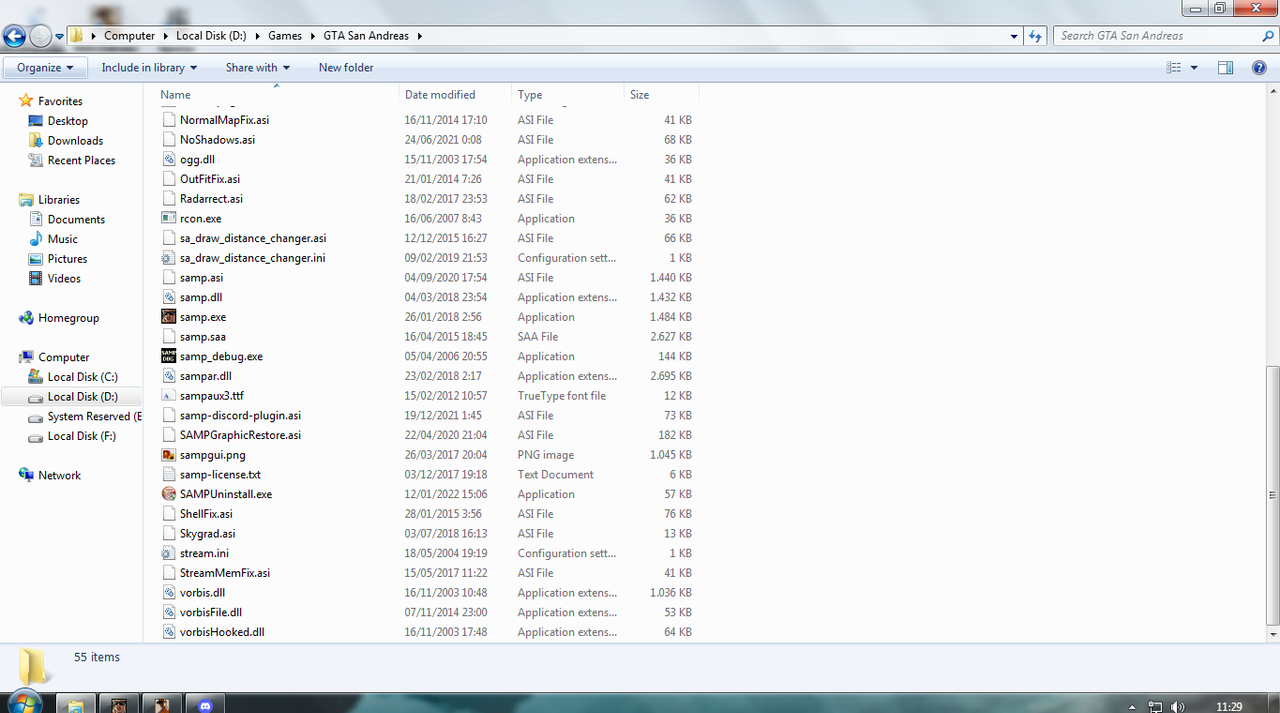
Task: Click the Forward navigation arrow
Action: (x=40, y=36)
